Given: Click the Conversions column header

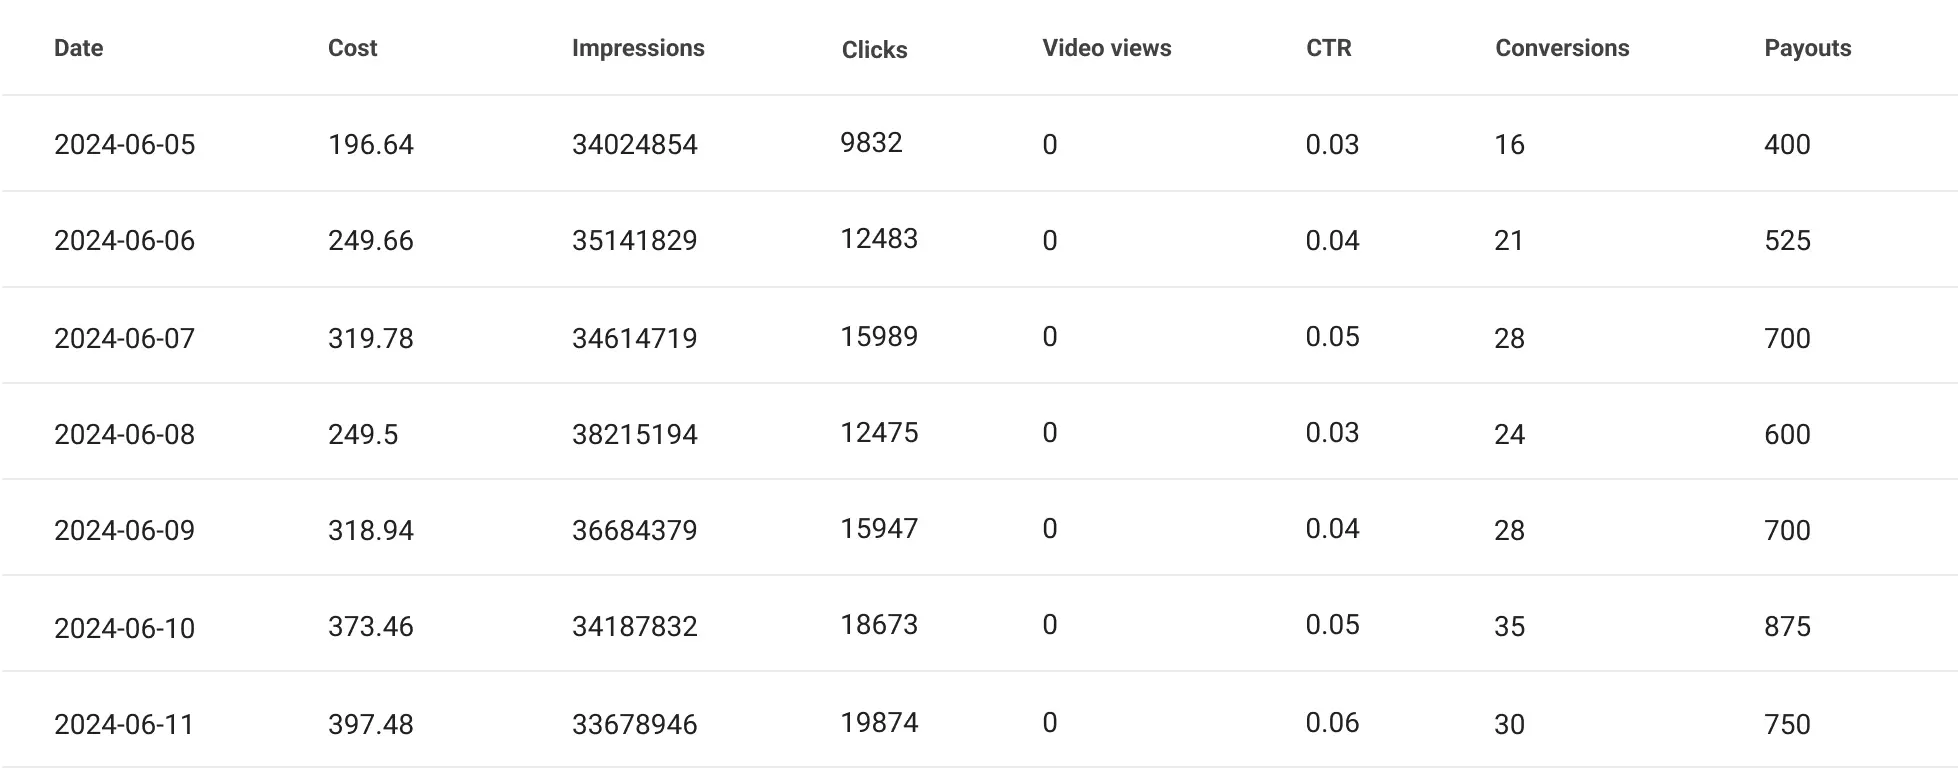Looking at the screenshot, I should click(1561, 48).
